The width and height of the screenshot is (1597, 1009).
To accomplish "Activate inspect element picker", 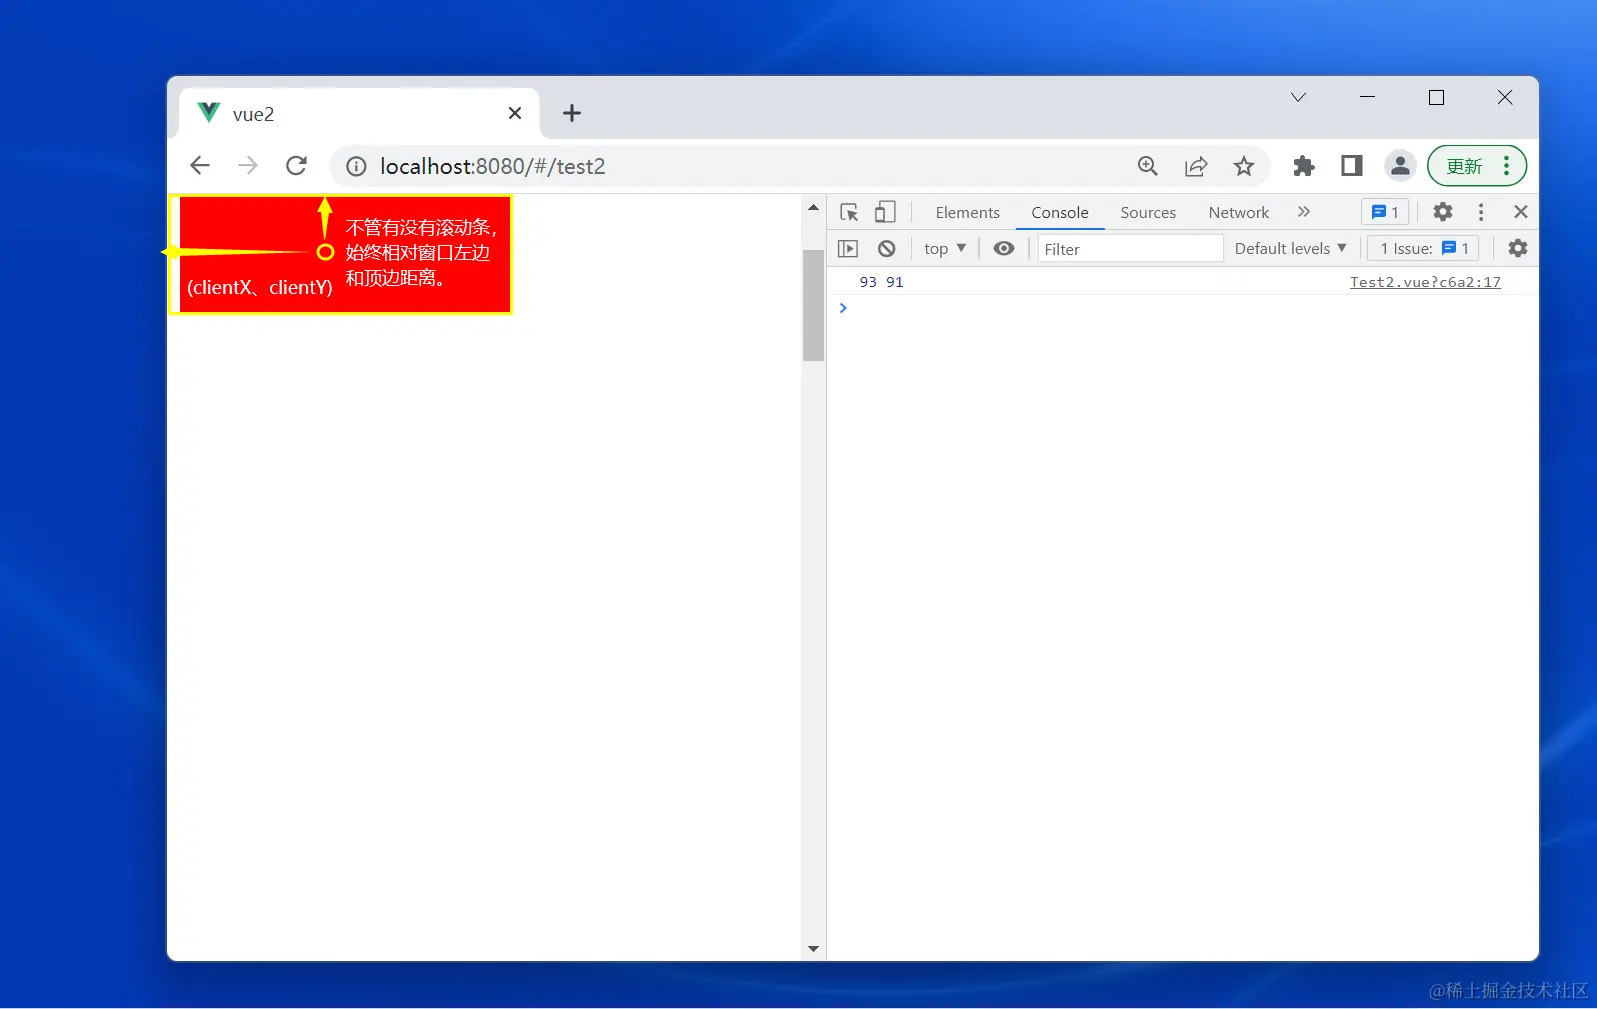I will point(850,212).
